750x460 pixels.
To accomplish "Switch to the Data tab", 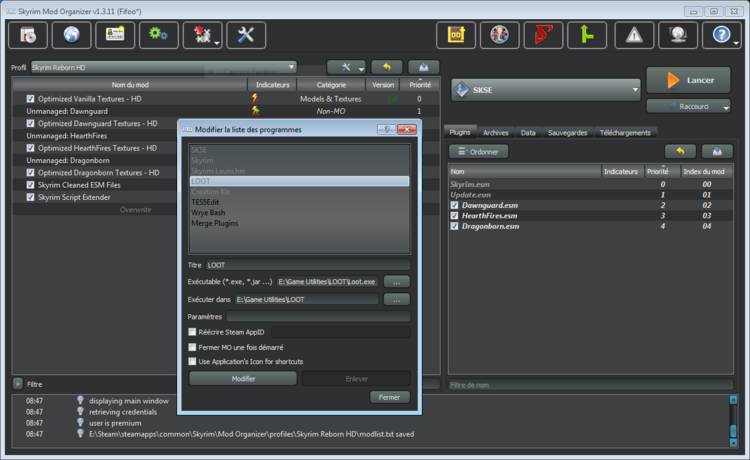I will tap(528, 133).
